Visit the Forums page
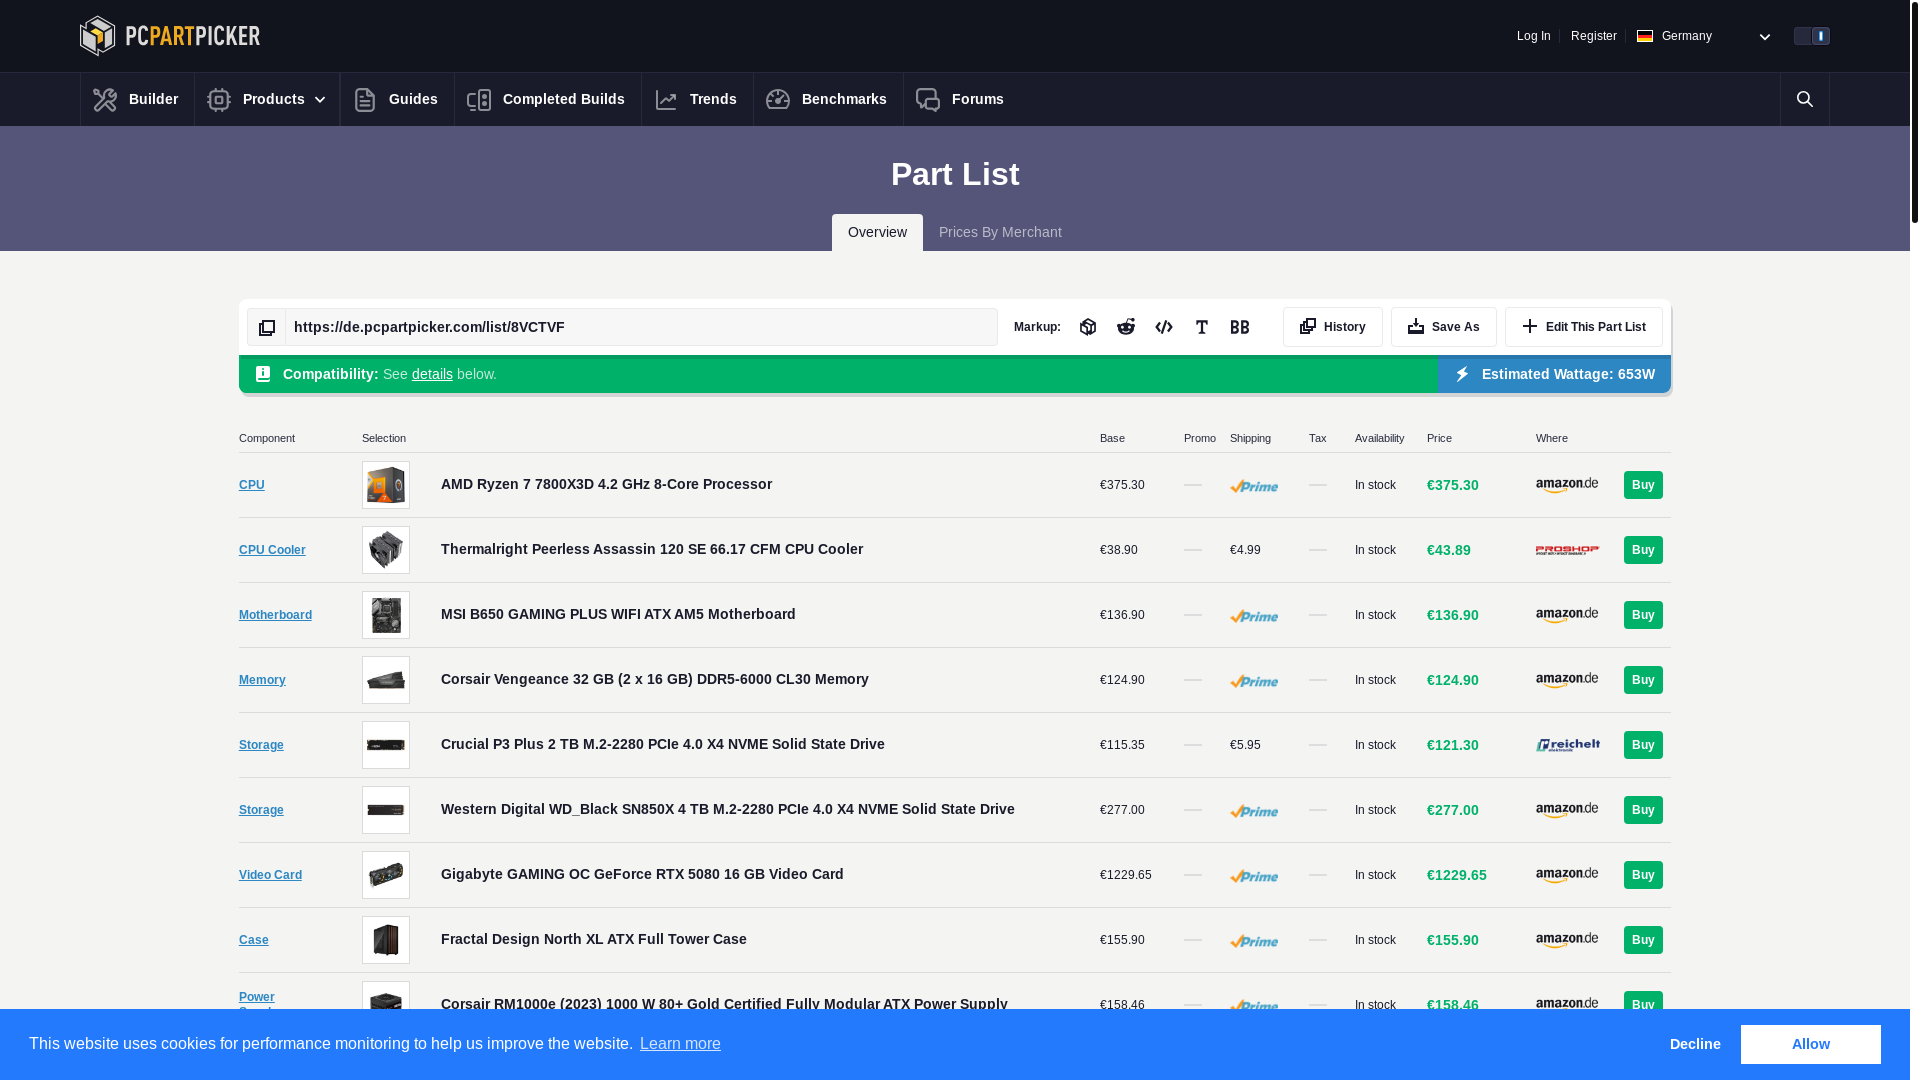This screenshot has height=1080, width=1920. click(x=961, y=99)
